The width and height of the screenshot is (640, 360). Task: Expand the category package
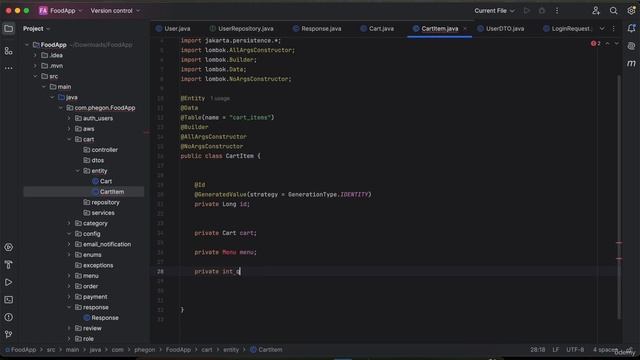coord(69,223)
